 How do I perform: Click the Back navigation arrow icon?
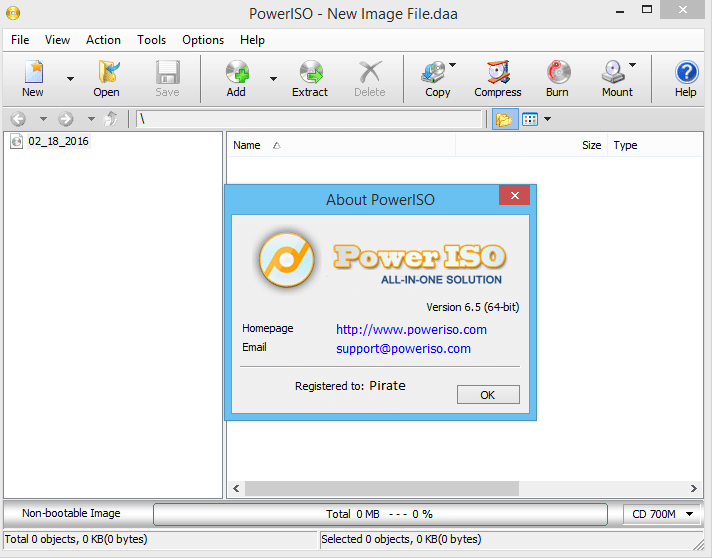[19, 119]
